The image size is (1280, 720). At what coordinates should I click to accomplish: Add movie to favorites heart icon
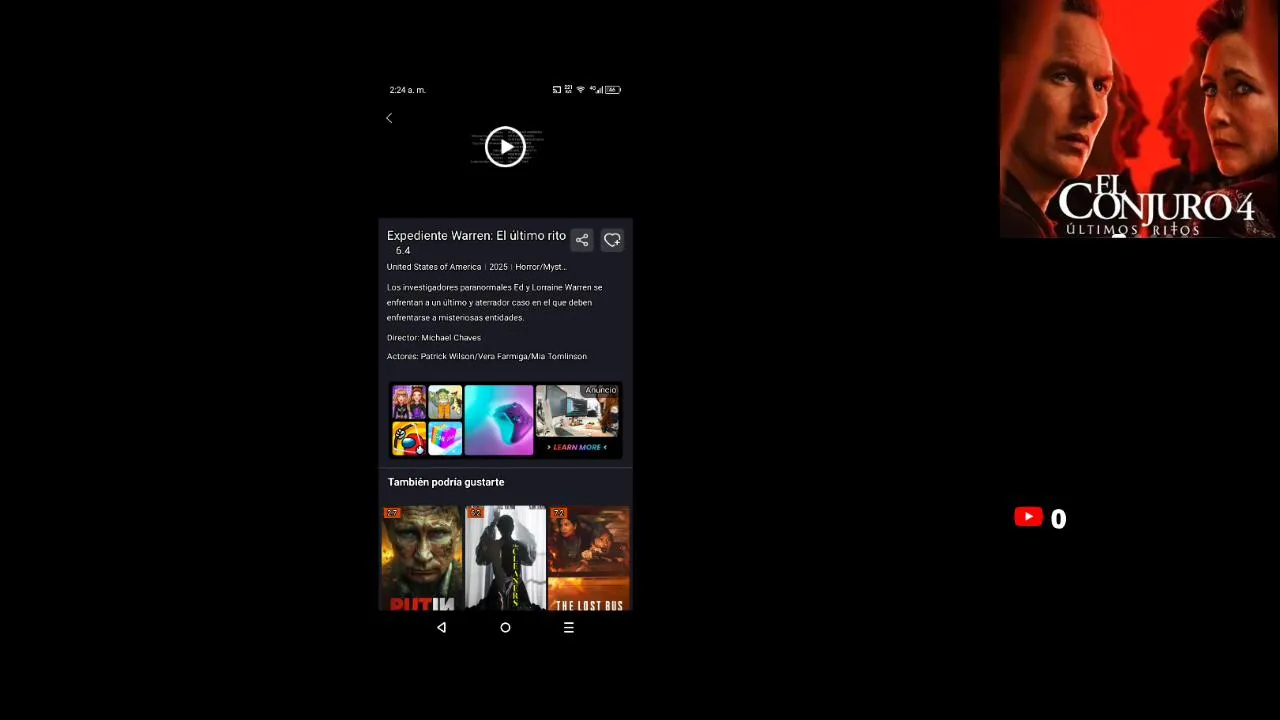tap(612, 240)
